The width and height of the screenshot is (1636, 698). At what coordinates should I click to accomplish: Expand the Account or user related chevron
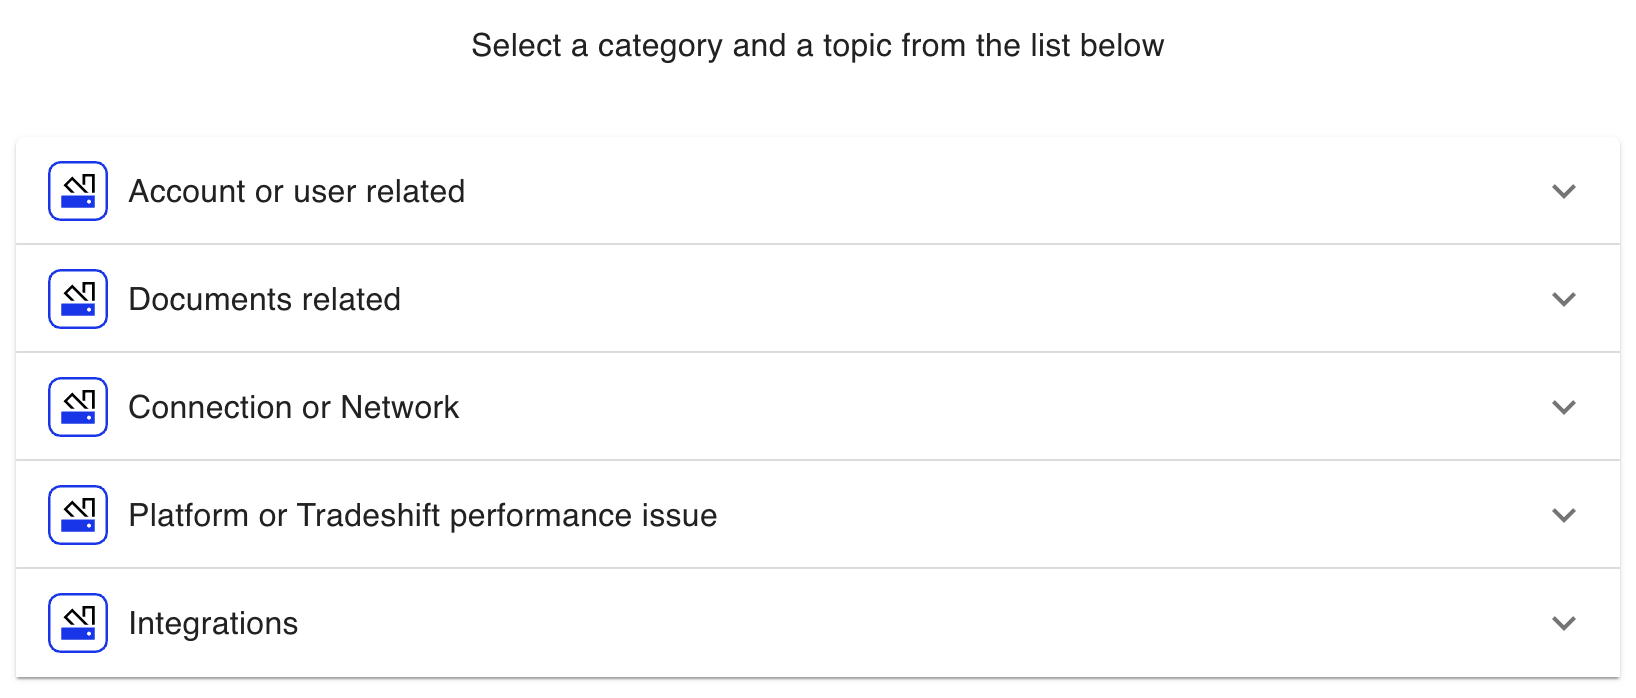[x=1564, y=191]
